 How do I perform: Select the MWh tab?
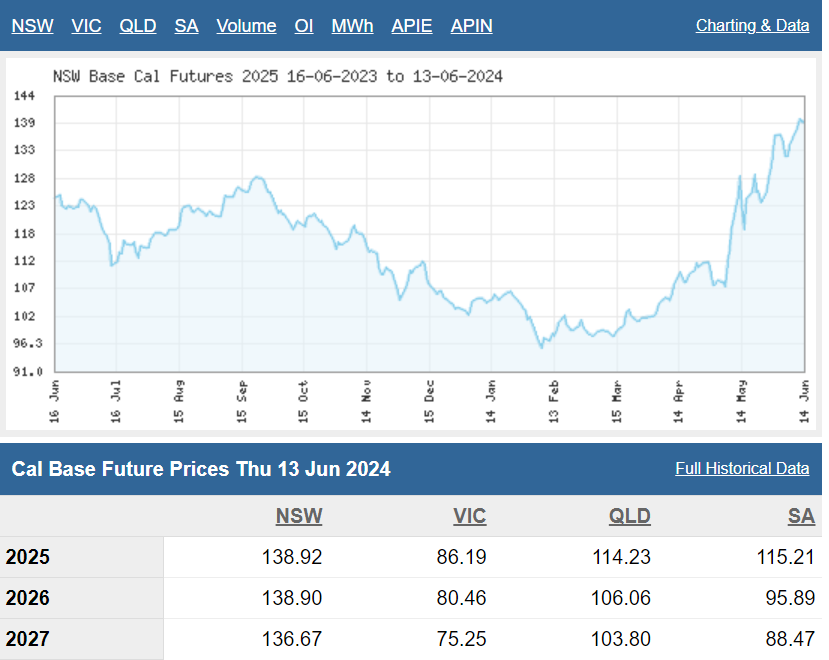pyautogui.click(x=352, y=26)
